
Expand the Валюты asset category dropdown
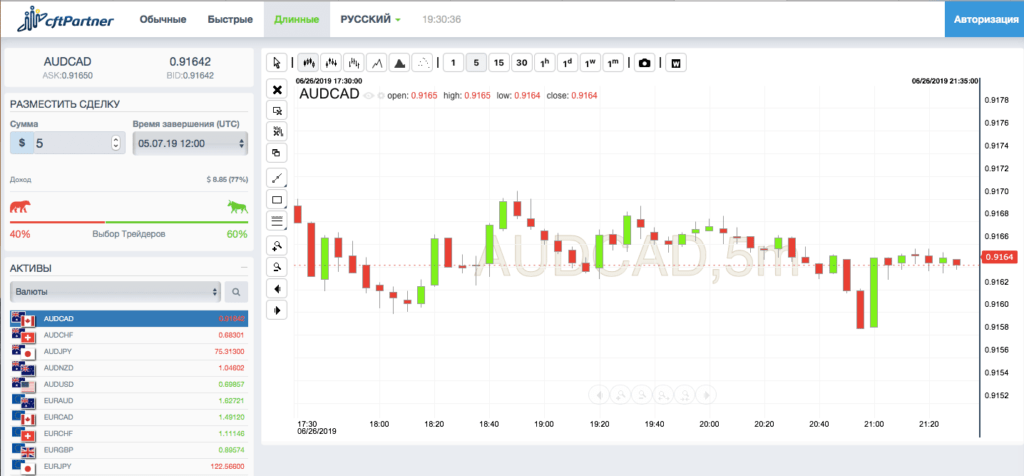pos(114,292)
